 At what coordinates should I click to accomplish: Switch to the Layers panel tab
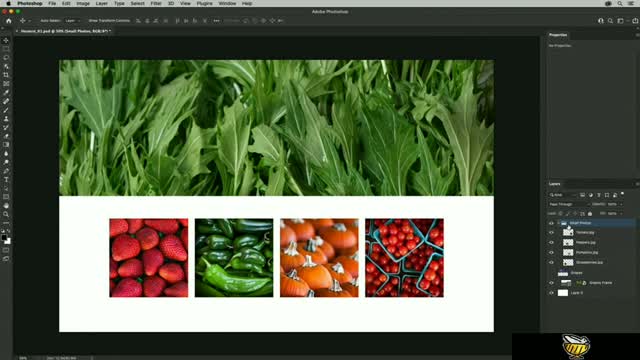[x=554, y=184]
